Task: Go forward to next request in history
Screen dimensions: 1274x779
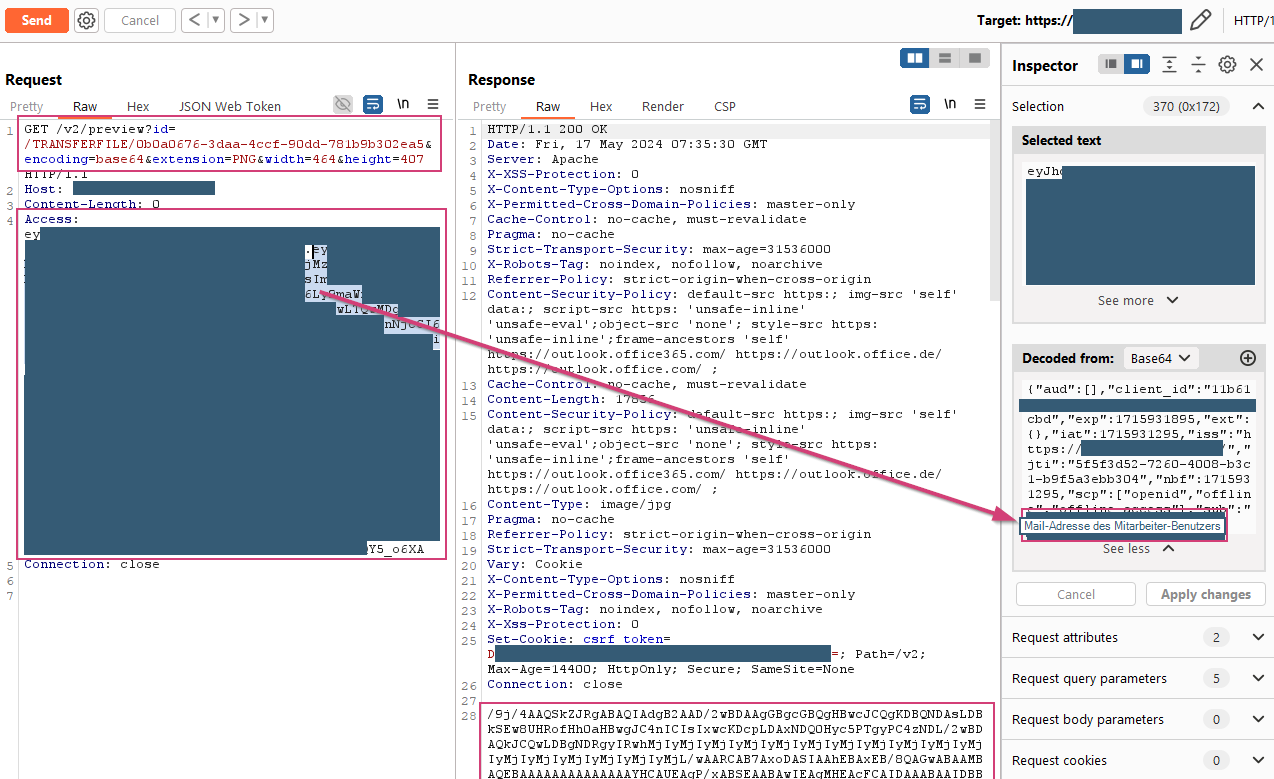Action: [x=244, y=20]
